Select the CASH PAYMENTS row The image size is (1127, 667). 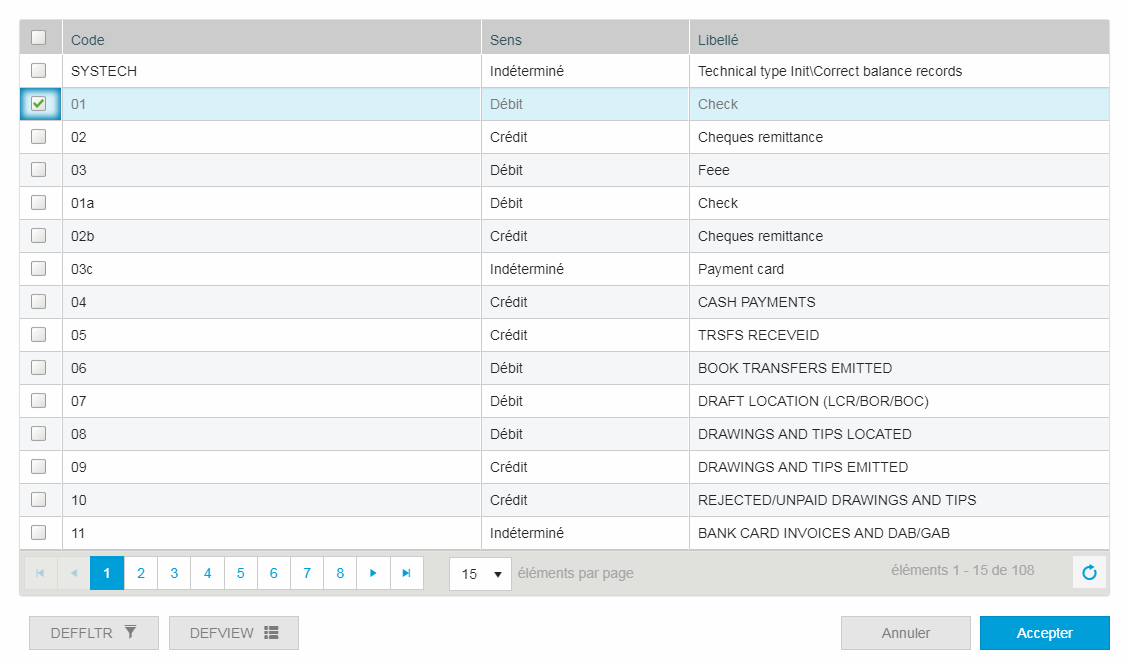[x=756, y=302]
